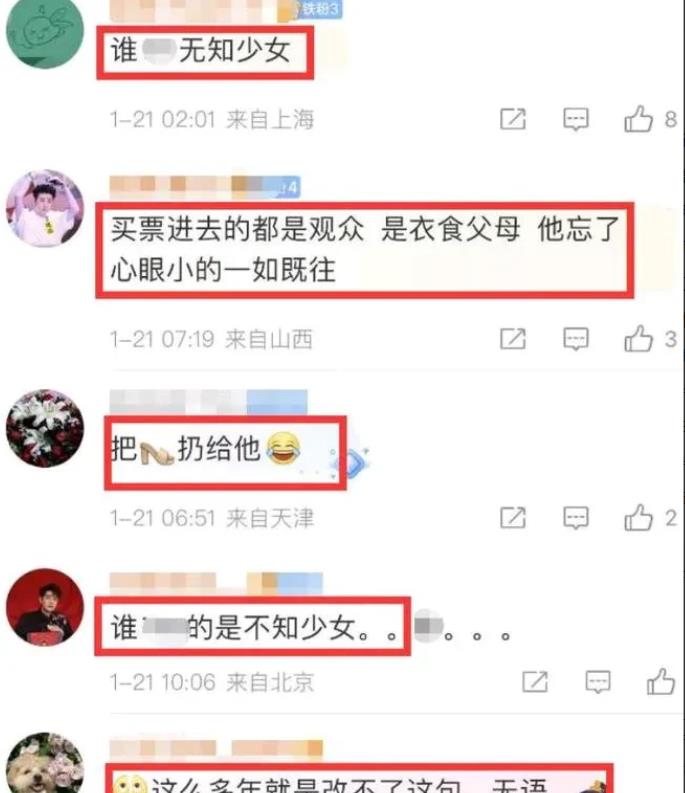The image size is (685, 793).
Task: Like the comment from 天津
Action: click(638, 517)
